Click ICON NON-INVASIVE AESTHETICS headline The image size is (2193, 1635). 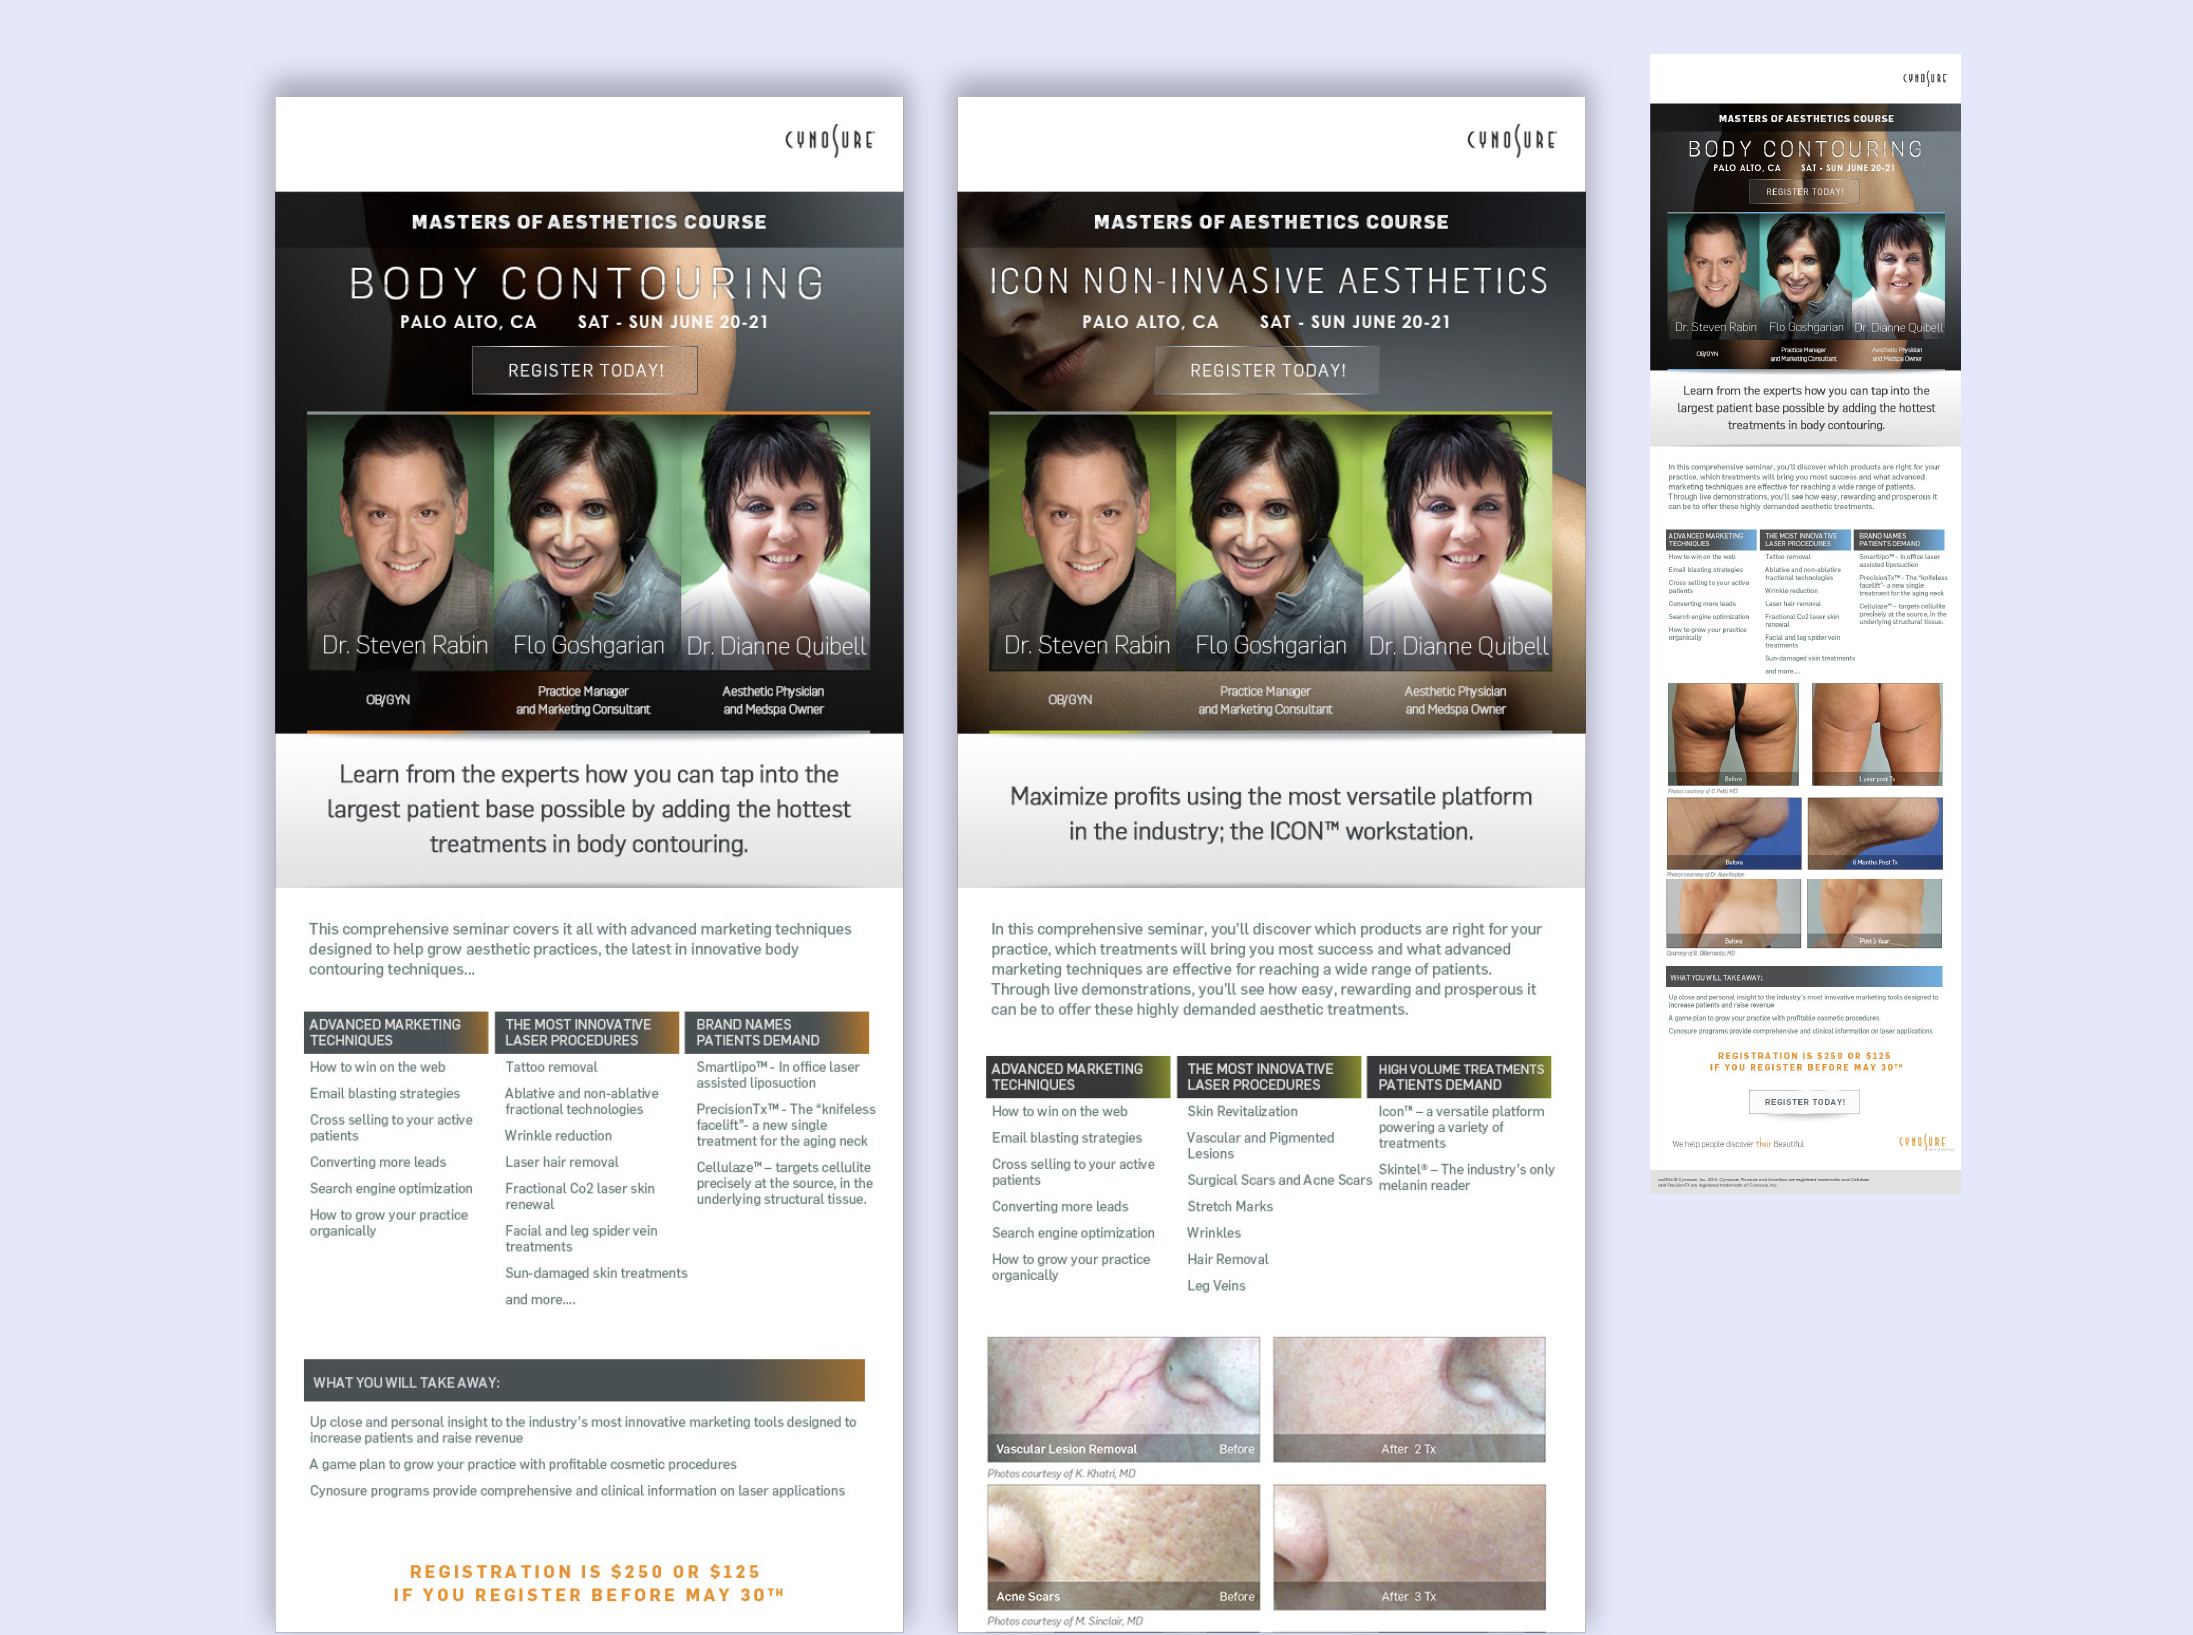[x=1269, y=281]
